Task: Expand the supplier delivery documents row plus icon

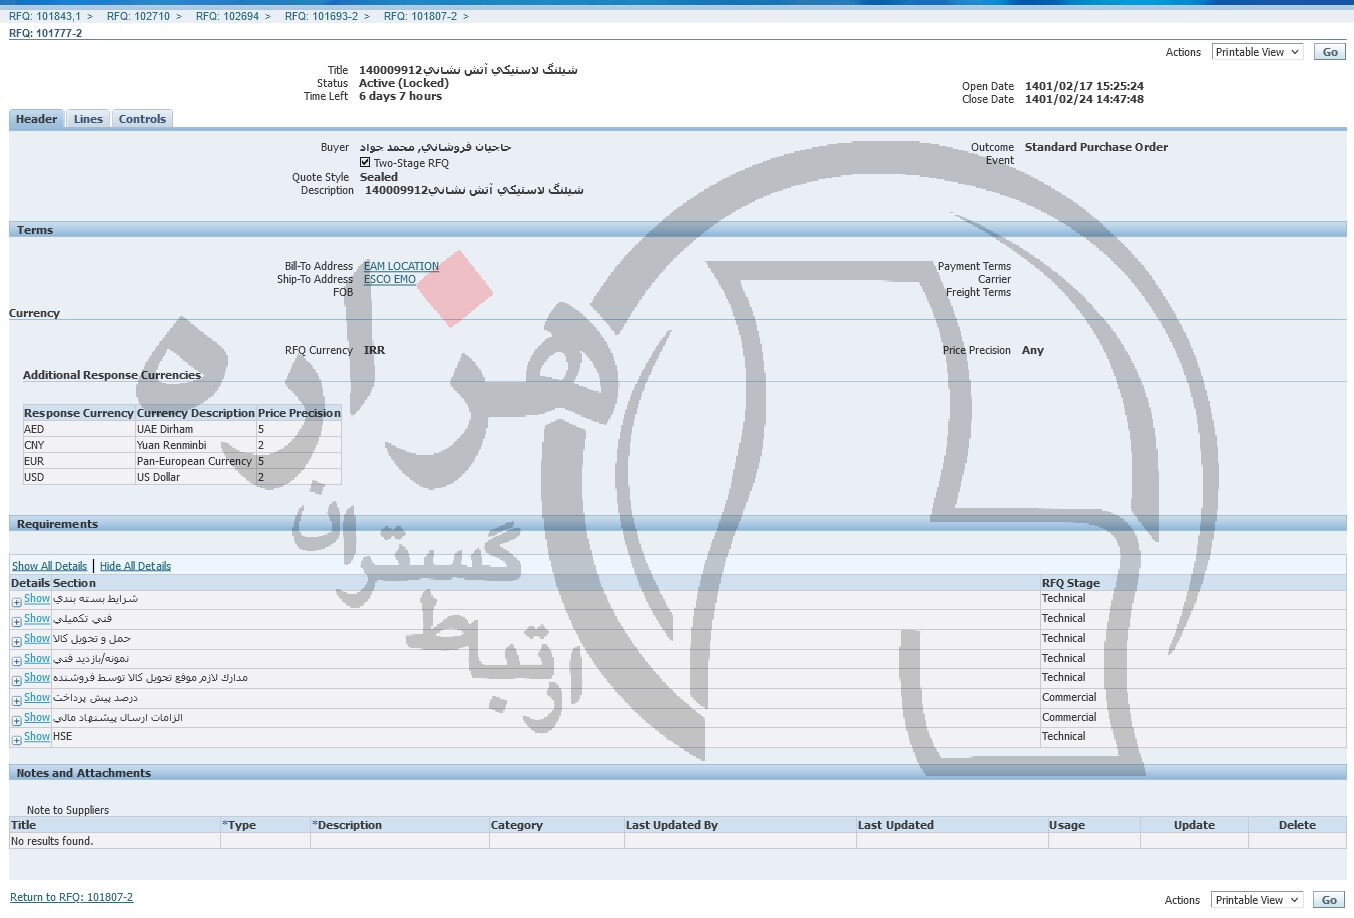Action: (x=16, y=681)
